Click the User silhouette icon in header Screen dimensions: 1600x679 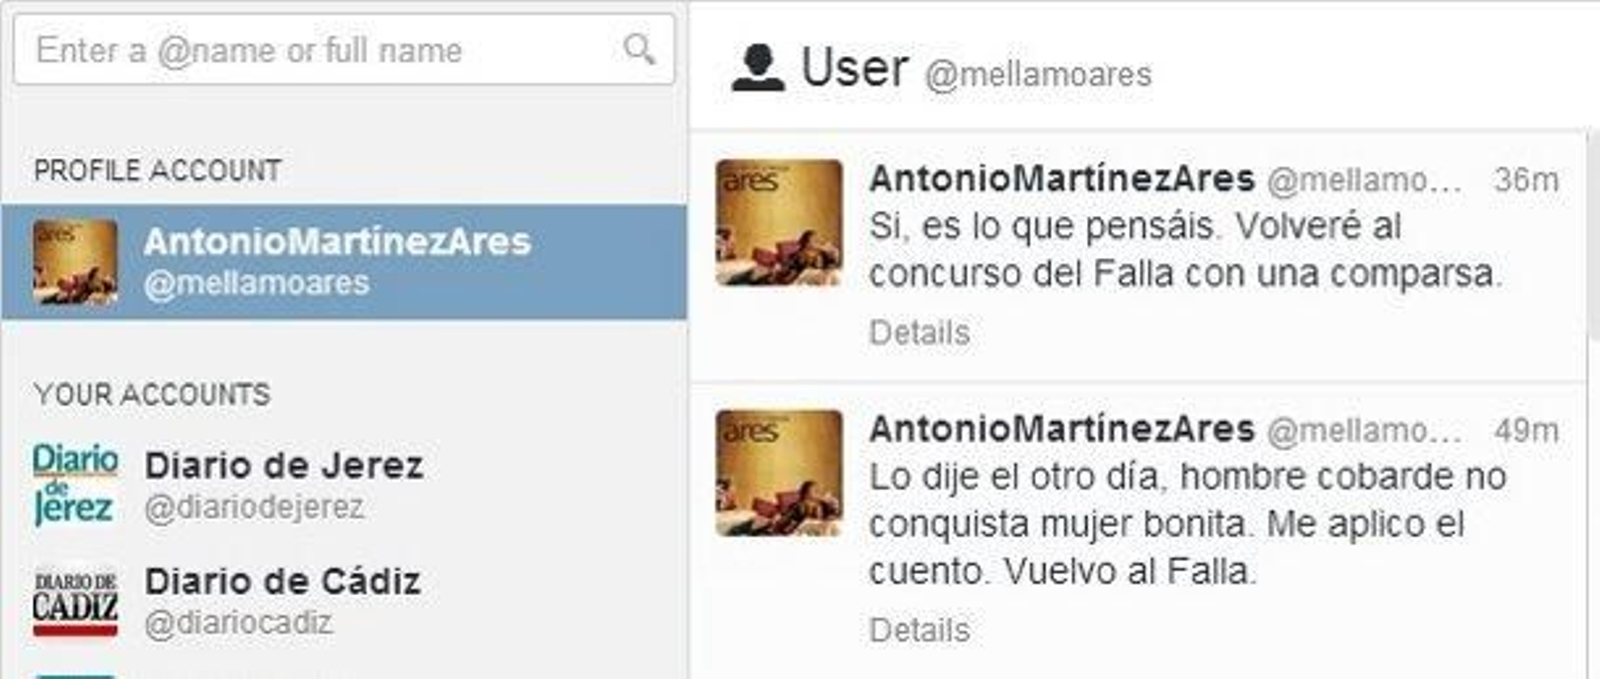point(757,68)
